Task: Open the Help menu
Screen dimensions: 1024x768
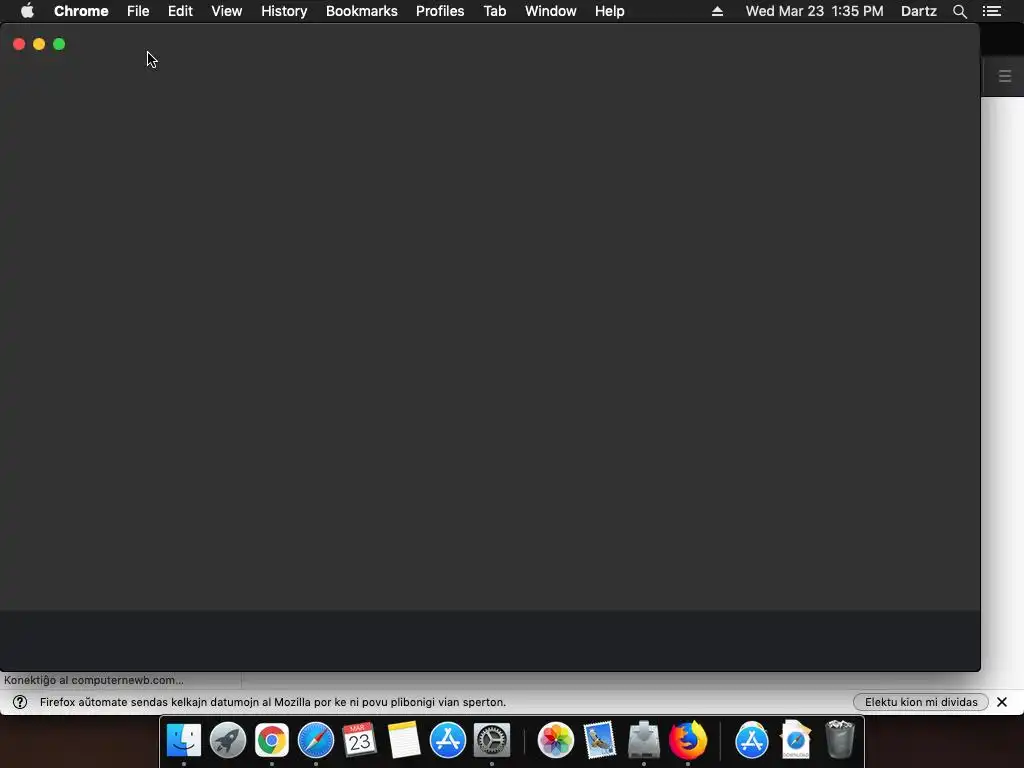Action: click(609, 11)
